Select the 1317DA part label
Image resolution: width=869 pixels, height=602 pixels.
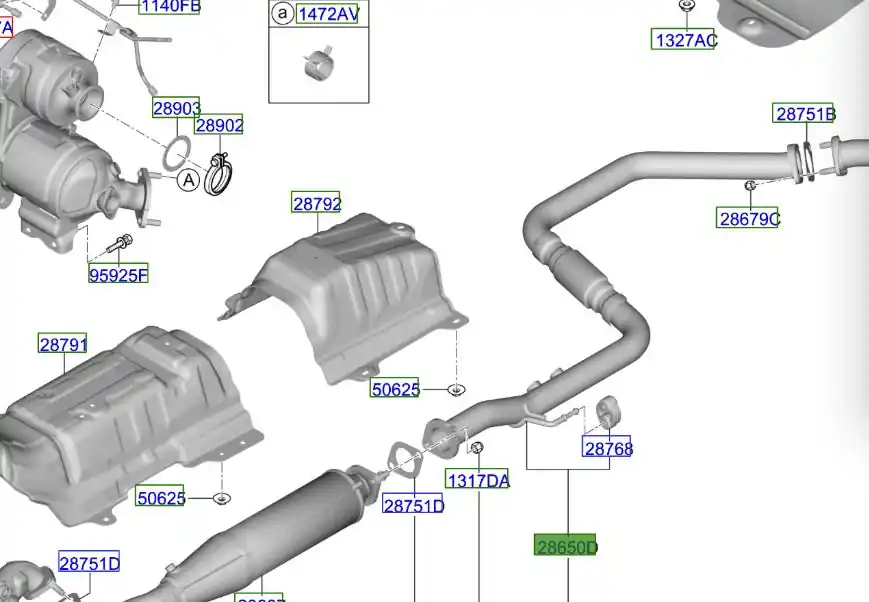[478, 480]
